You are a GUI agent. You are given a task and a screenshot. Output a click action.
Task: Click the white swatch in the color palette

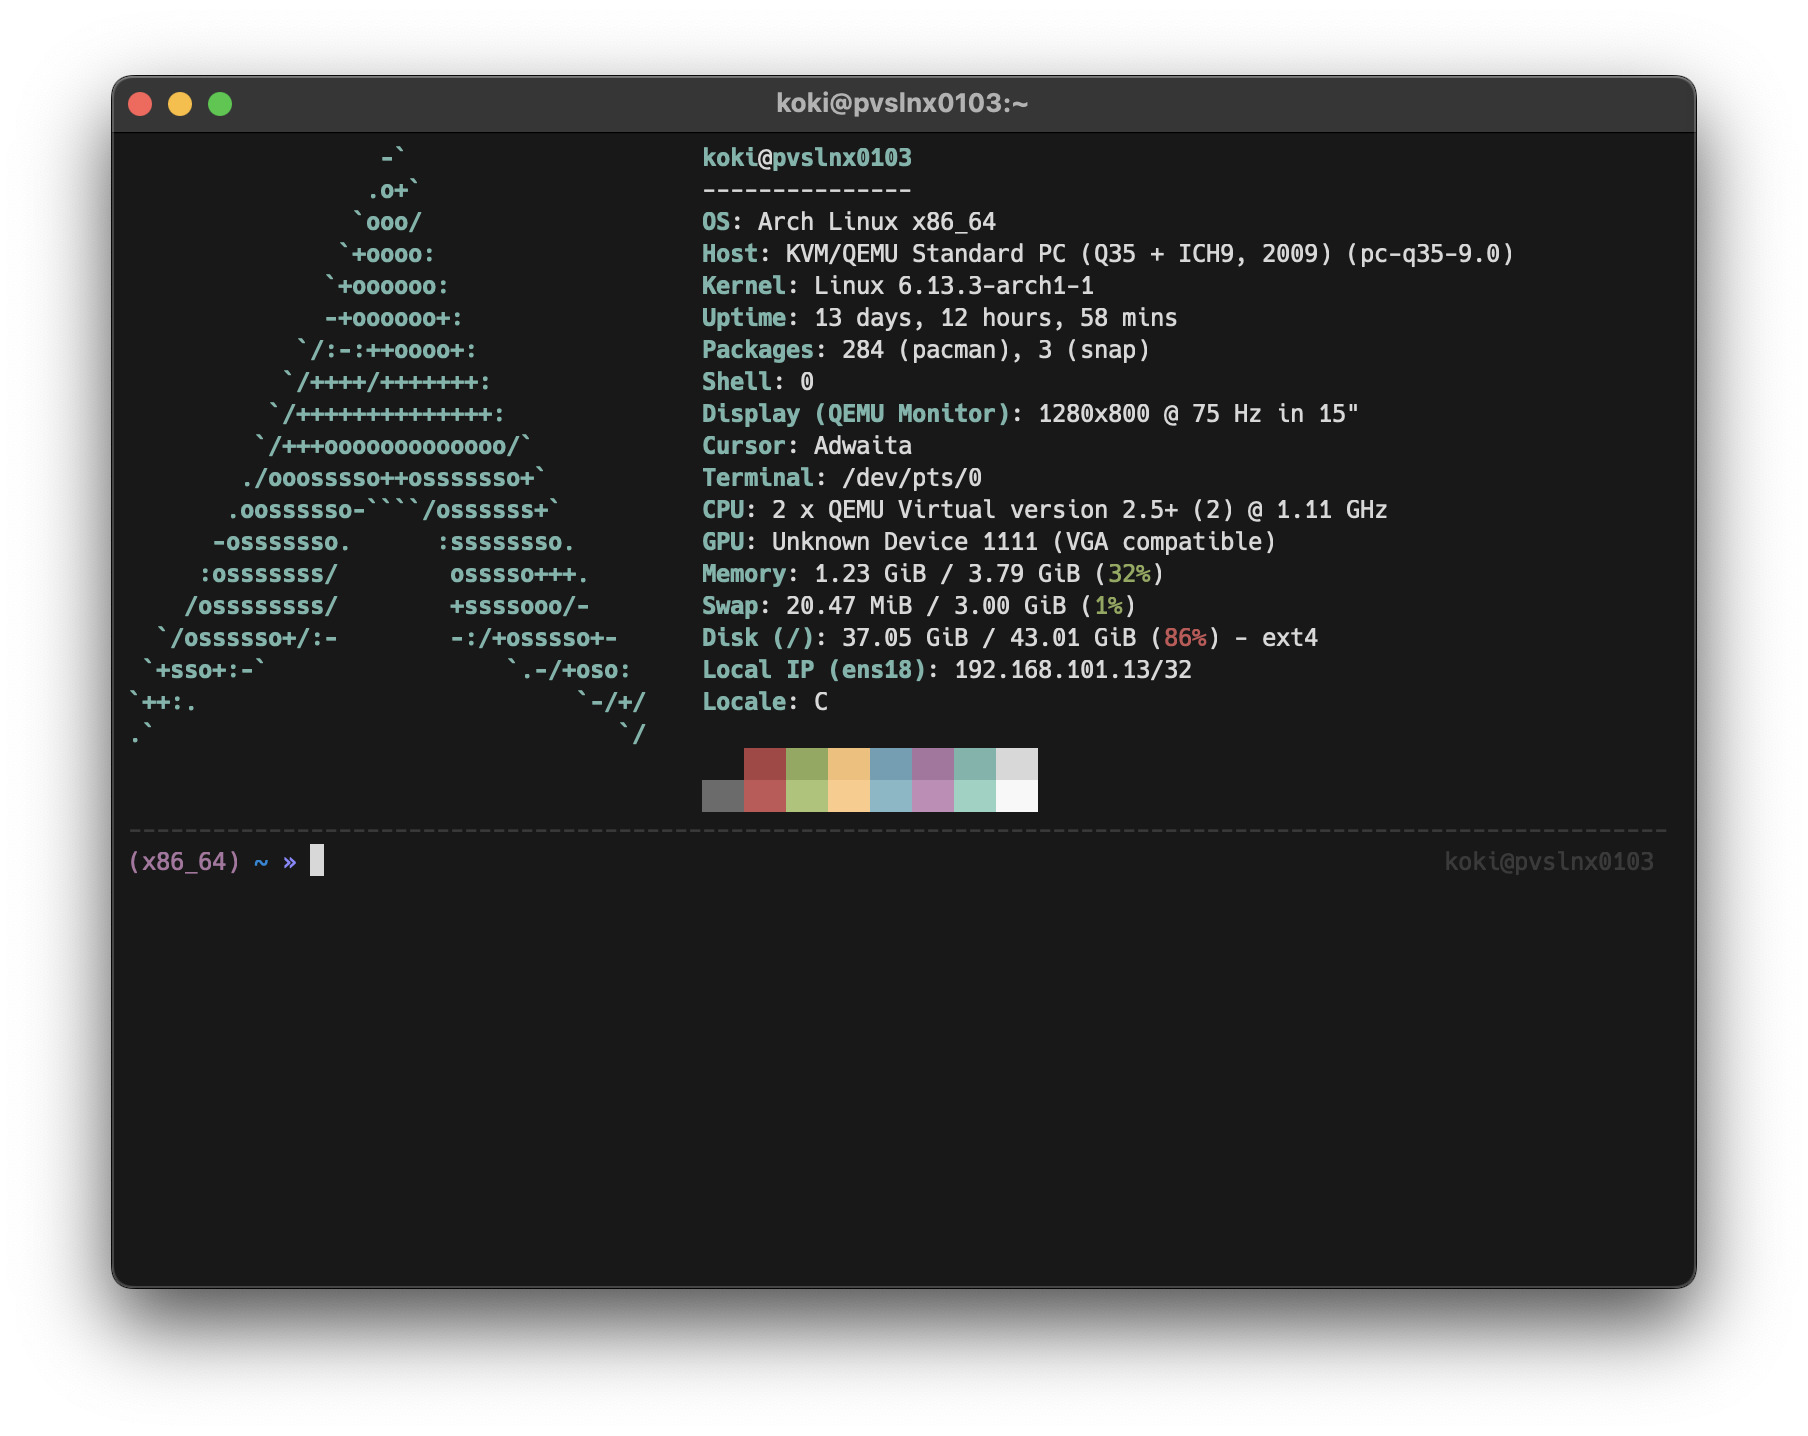tap(1018, 780)
